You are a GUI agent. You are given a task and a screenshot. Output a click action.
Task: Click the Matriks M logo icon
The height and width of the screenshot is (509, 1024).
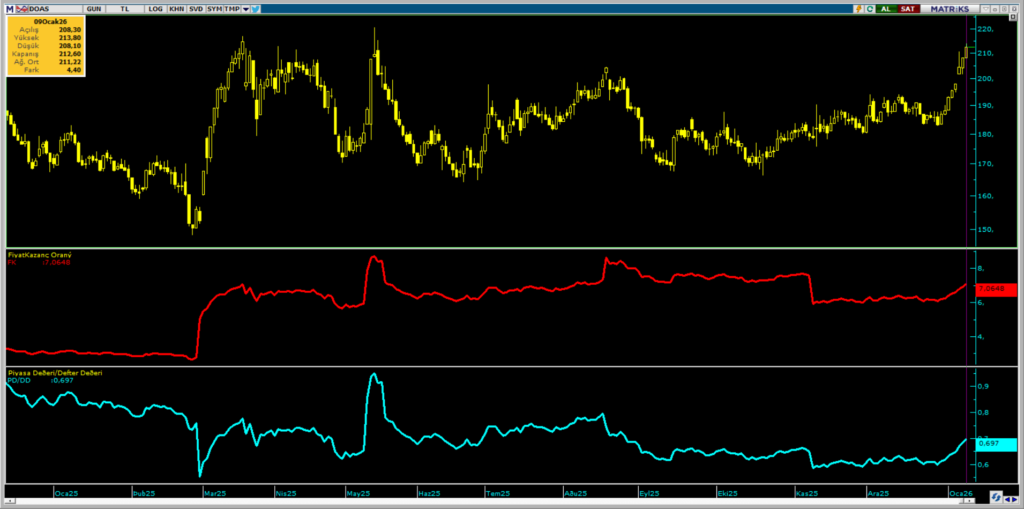coord(7,8)
